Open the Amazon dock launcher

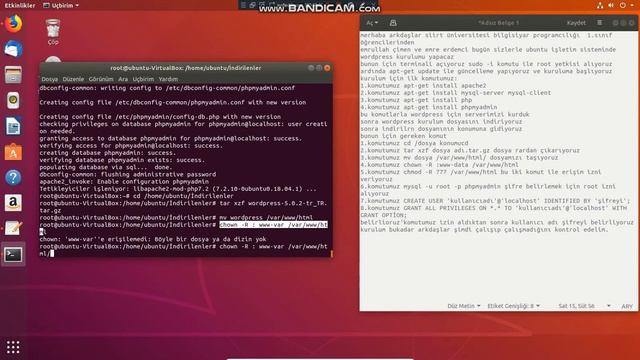[x=13, y=203]
